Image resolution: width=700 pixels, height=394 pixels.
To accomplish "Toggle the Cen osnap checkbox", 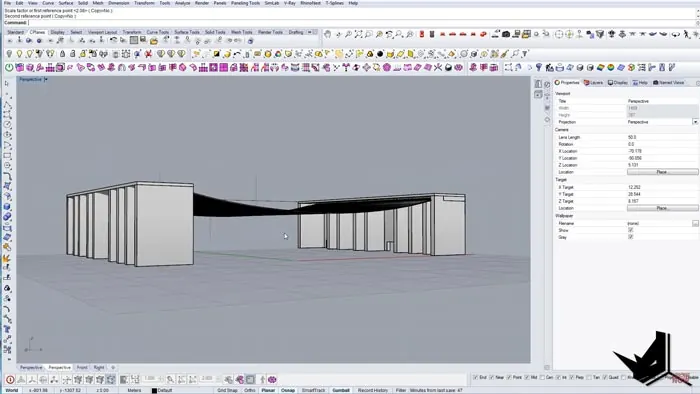I will point(542,377).
